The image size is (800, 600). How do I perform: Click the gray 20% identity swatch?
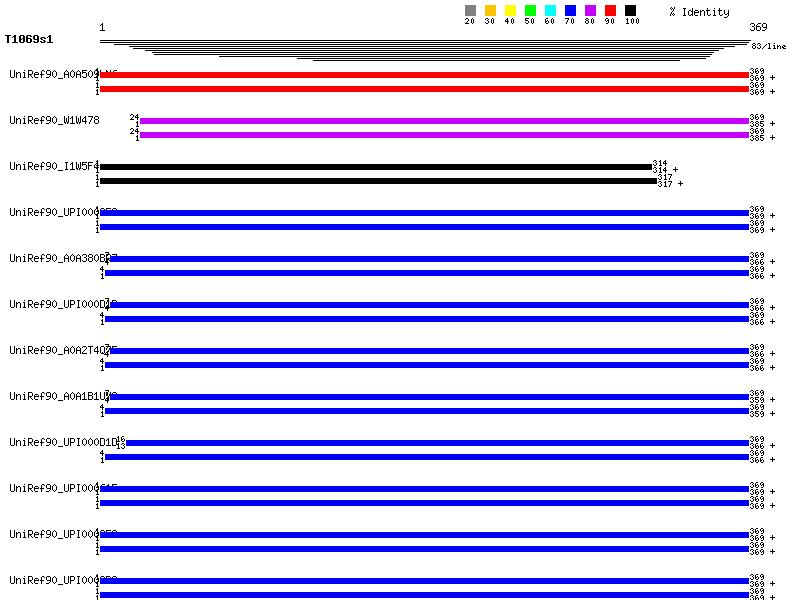click(470, 11)
